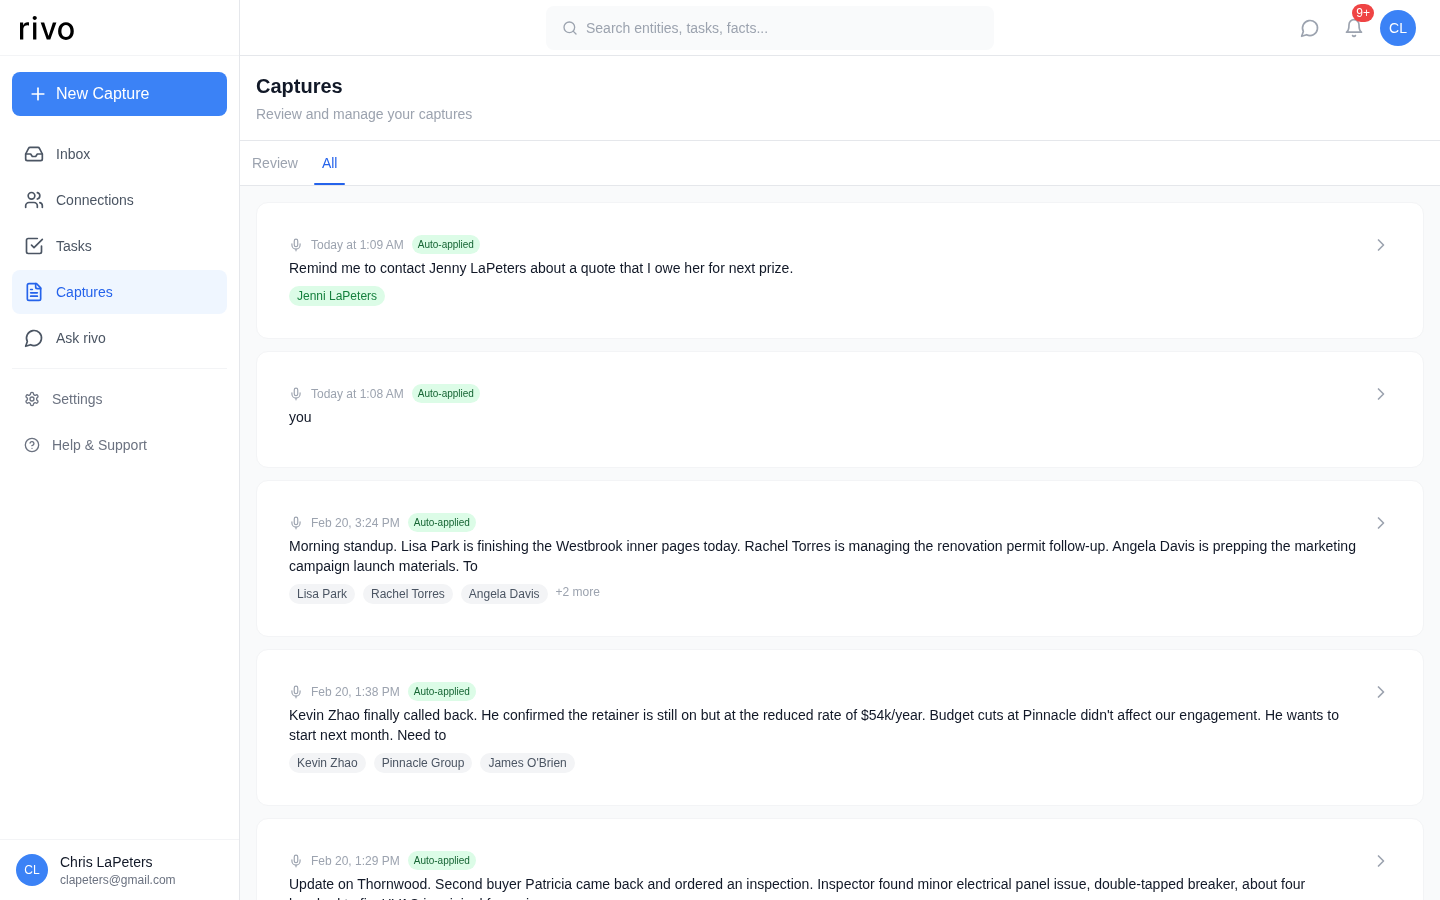
Task: Click the chat bubble icon in the top bar
Action: click(1310, 28)
